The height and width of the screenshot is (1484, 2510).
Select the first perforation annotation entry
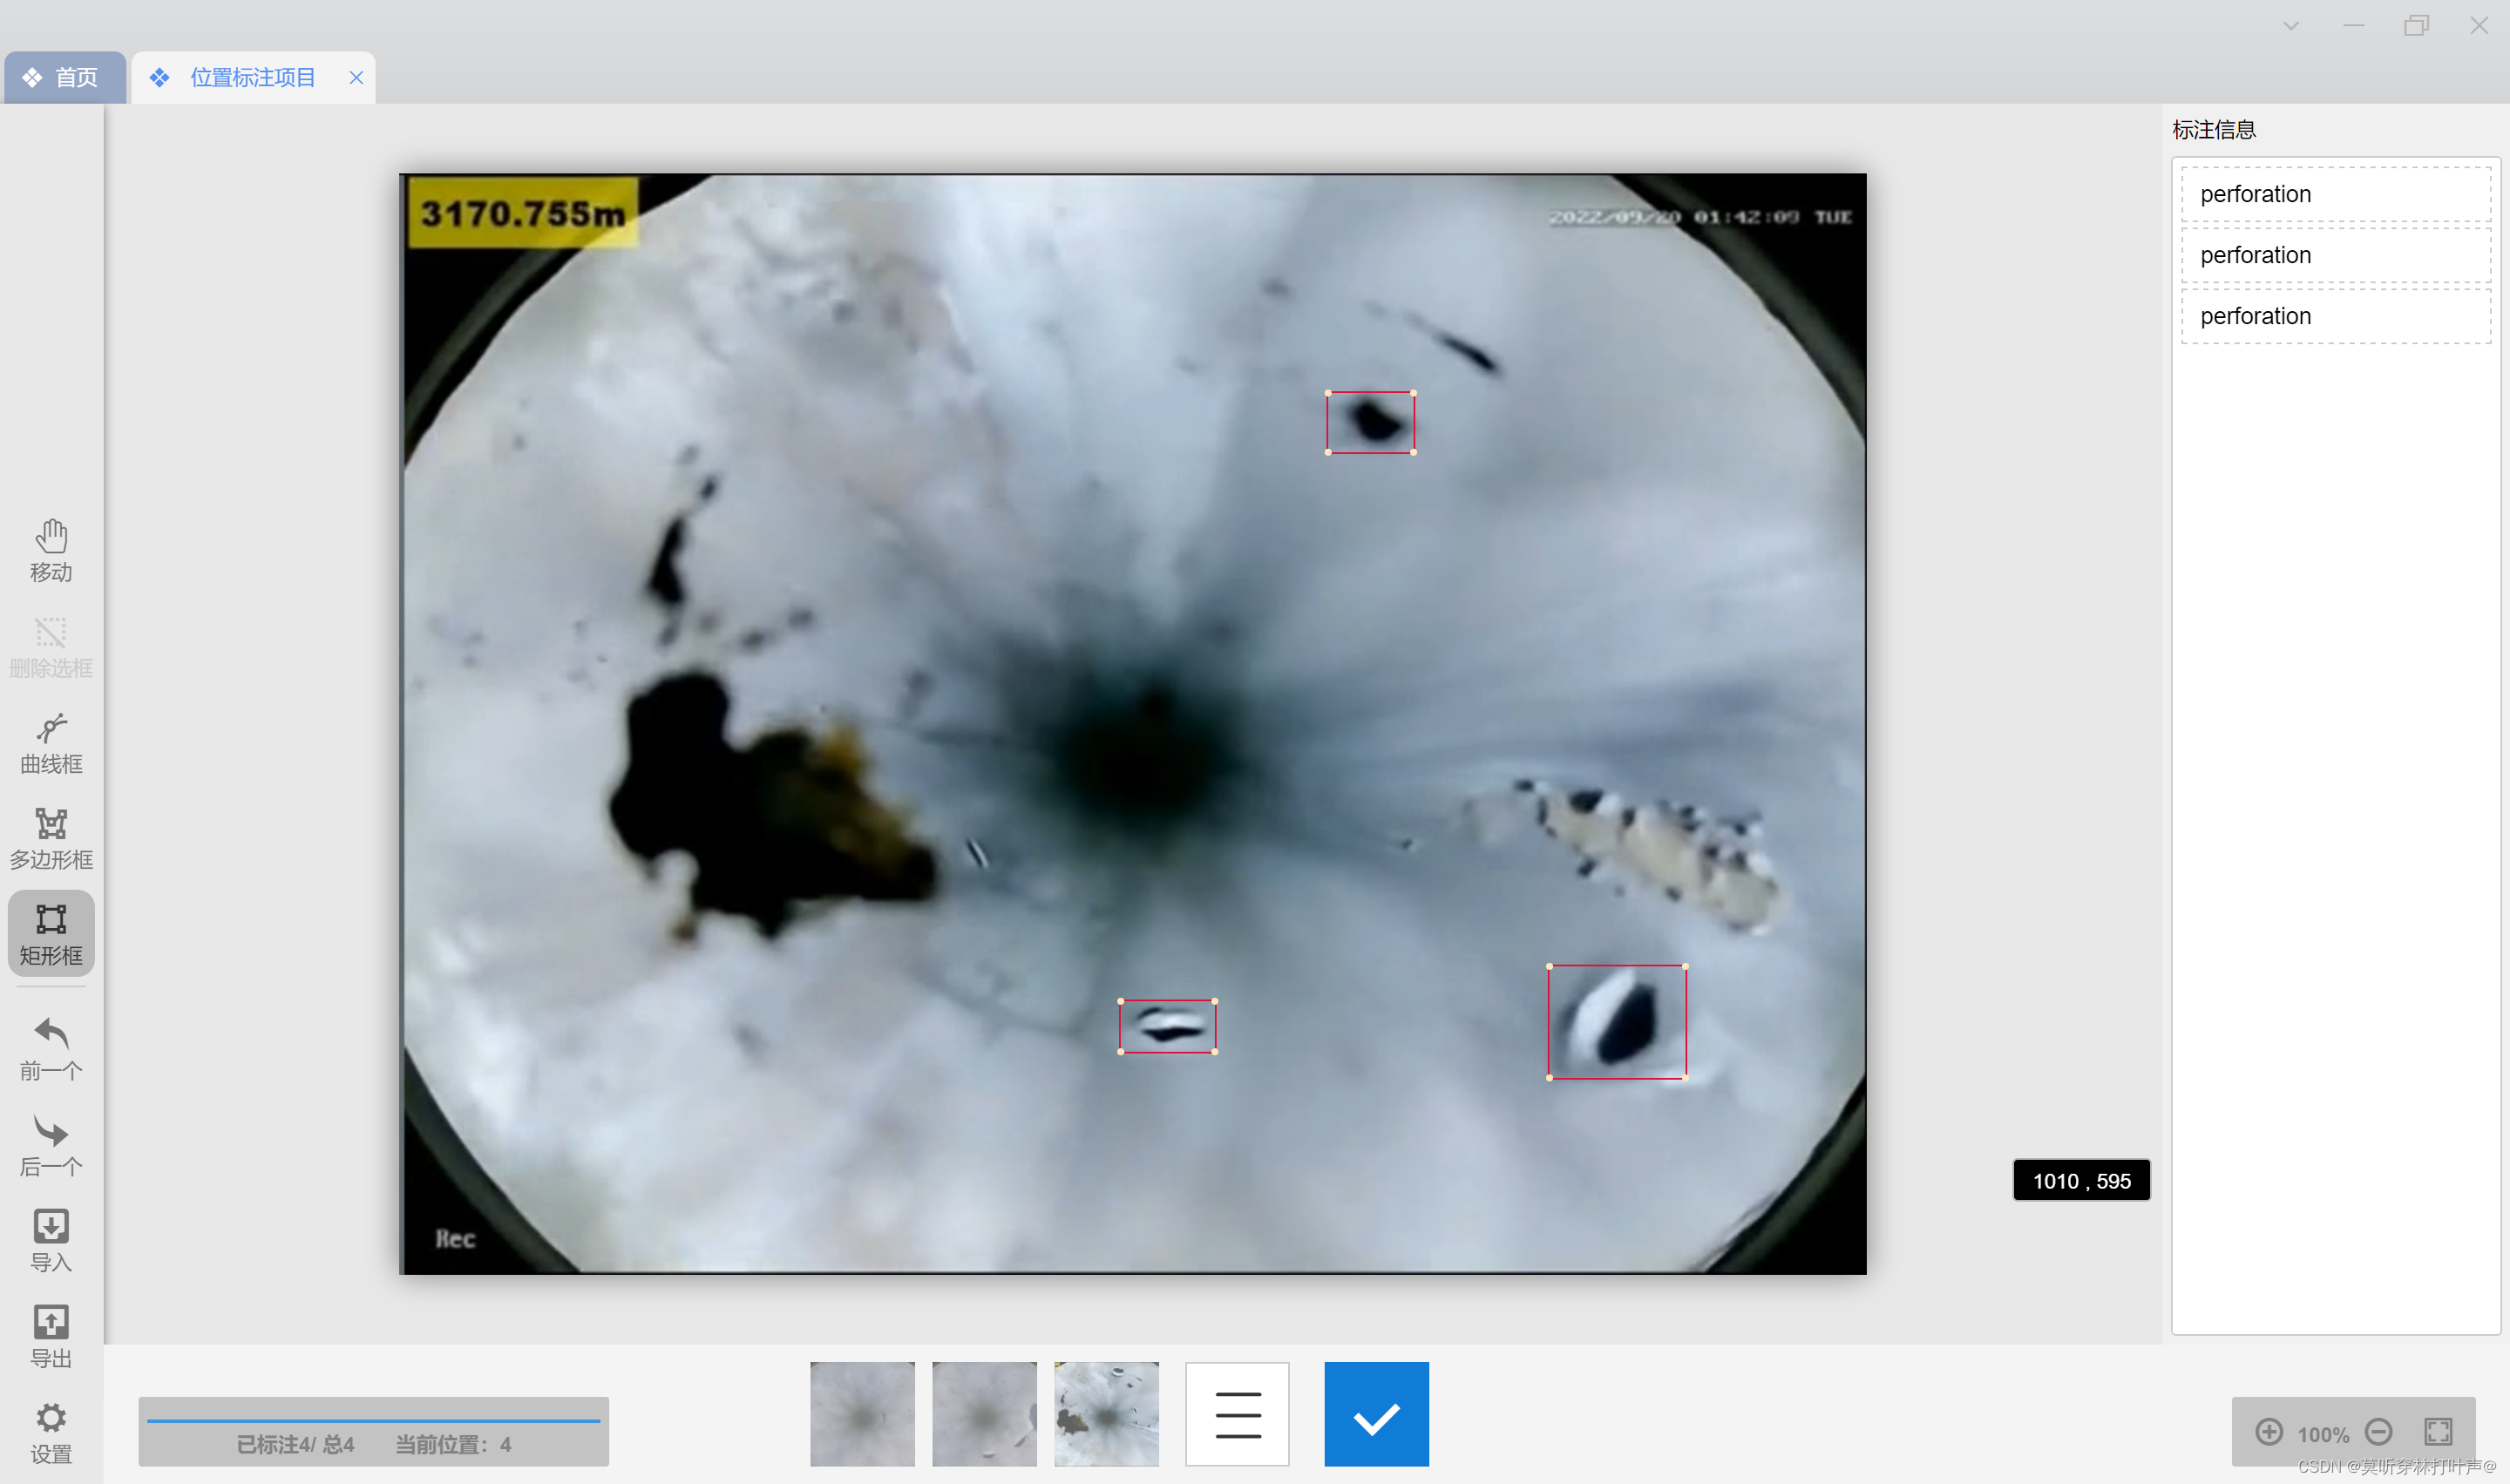[2336, 194]
